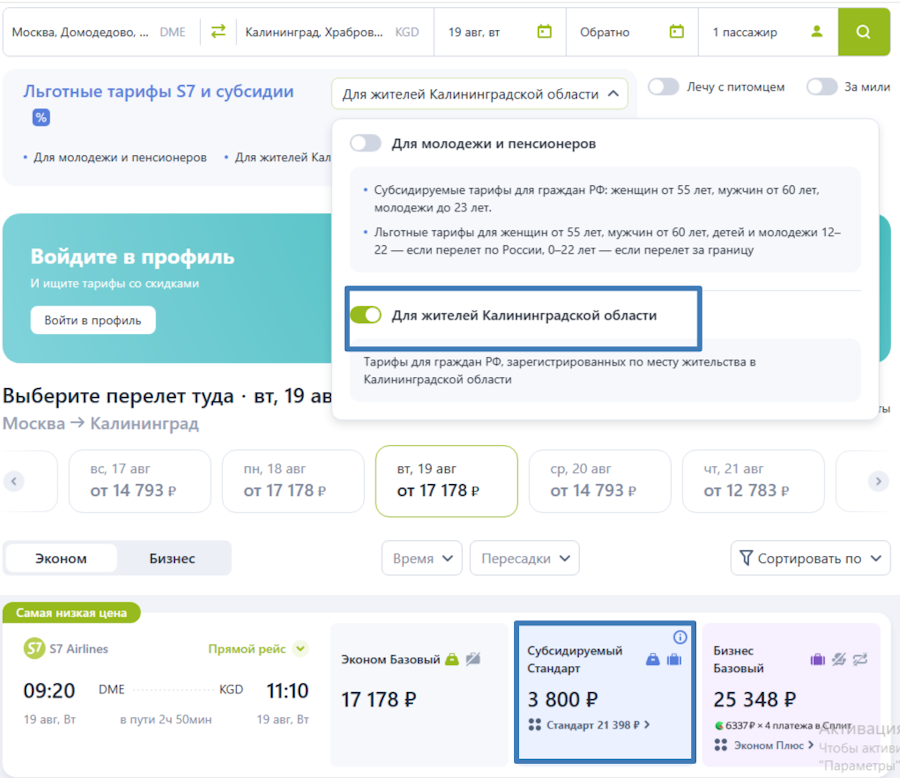Click the Войти в профиль button
The height and width of the screenshot is (778, 900).
click(93, 320)
